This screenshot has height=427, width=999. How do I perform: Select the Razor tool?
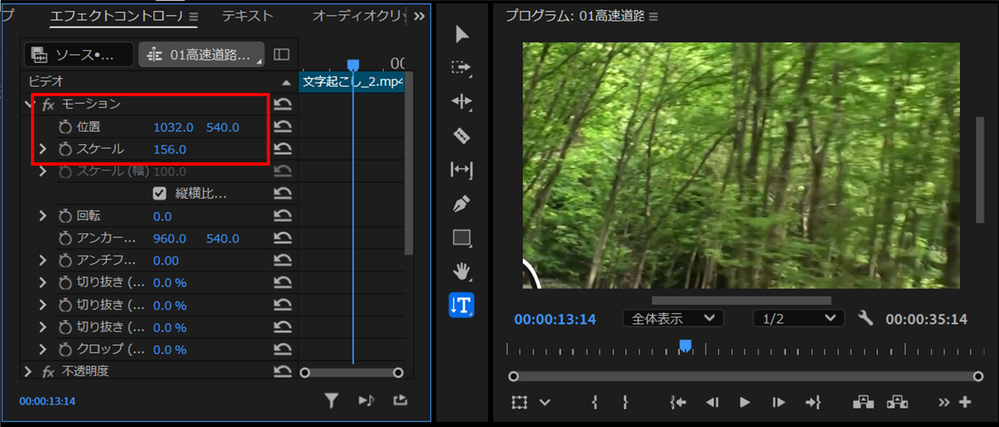coord(461,136)
